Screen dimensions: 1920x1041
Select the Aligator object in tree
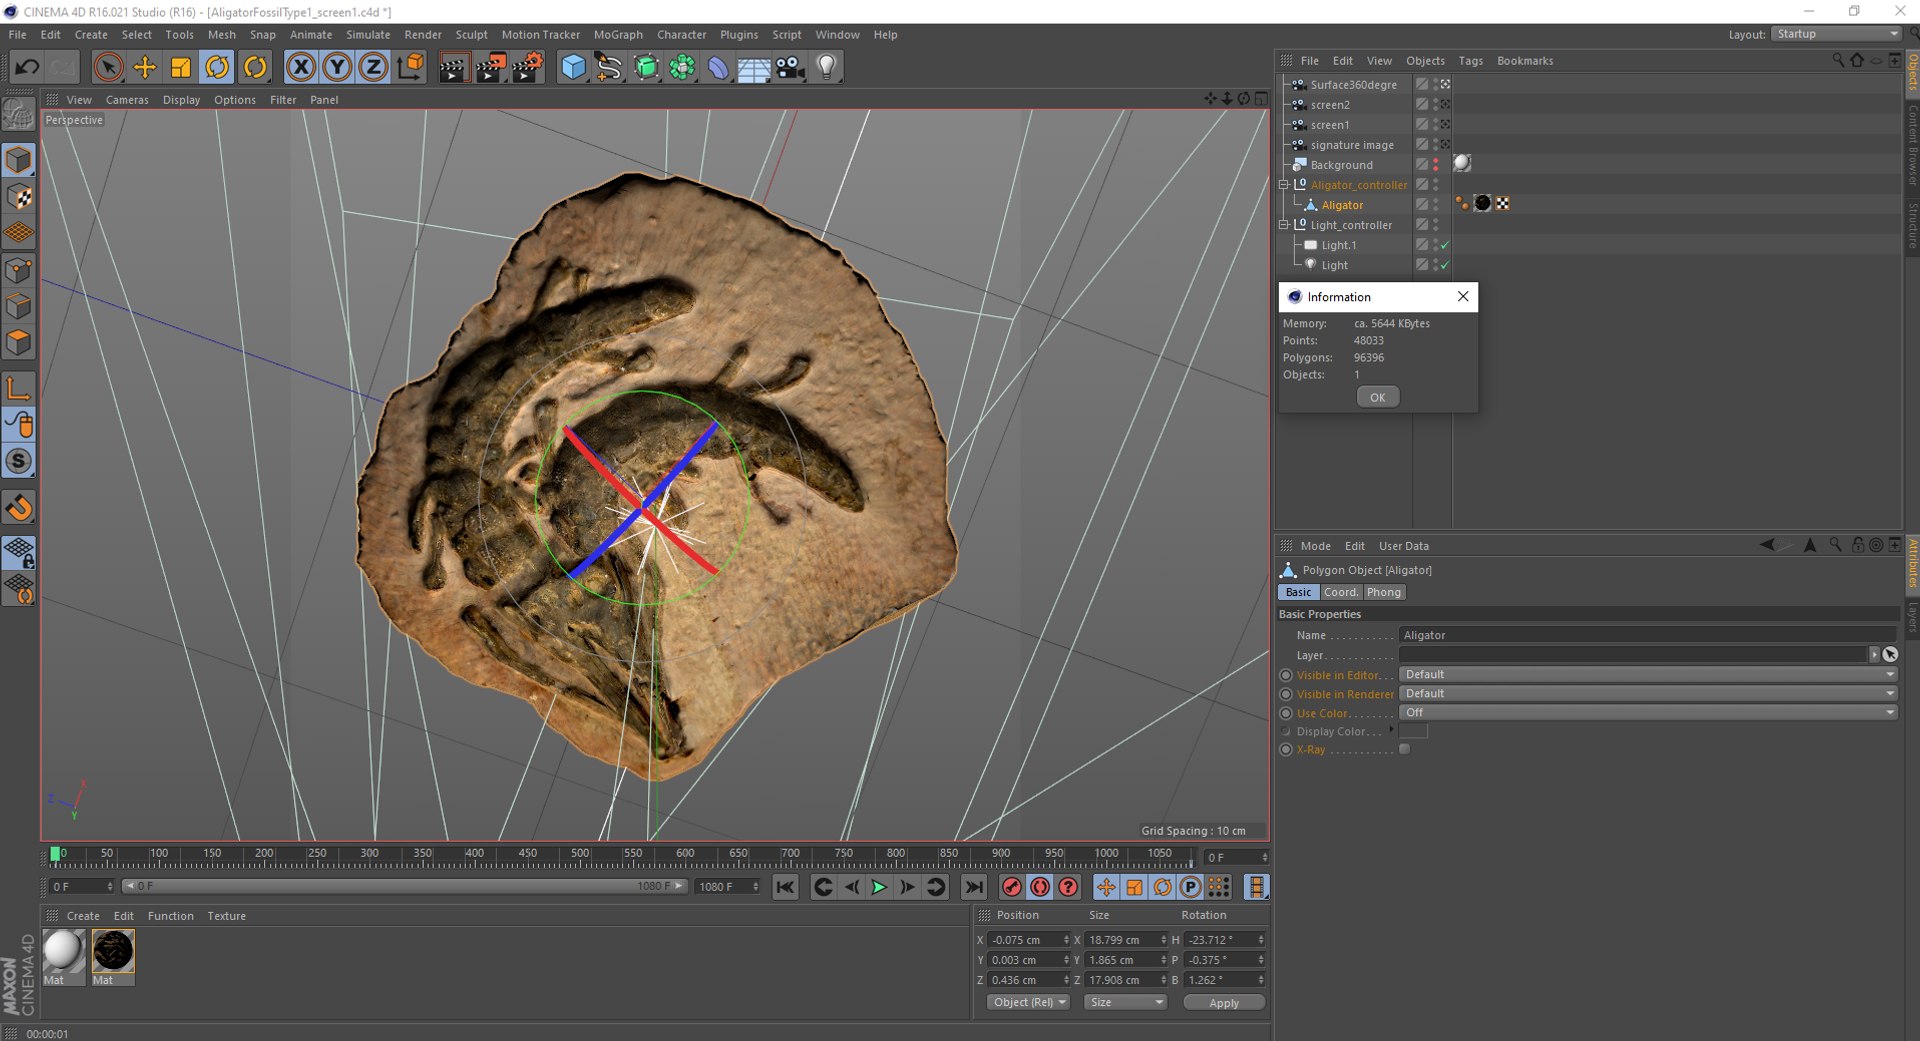(1342, 205)
